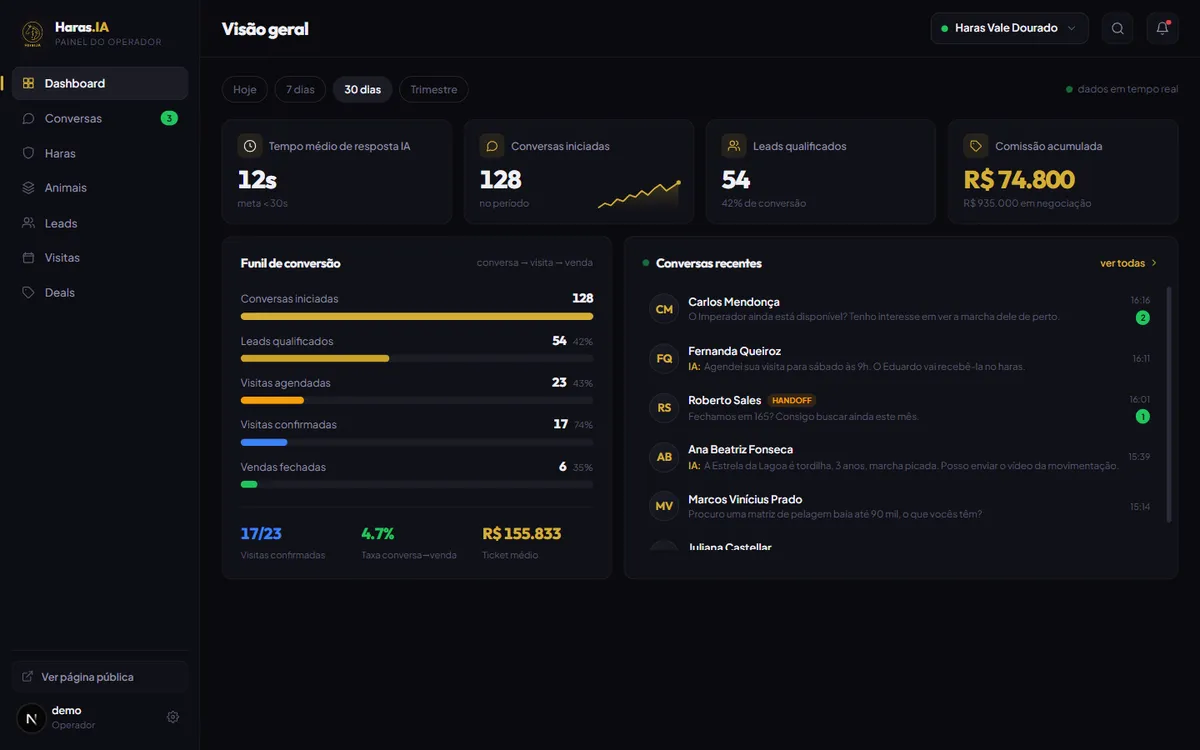
Task: Click the recent conversations scrollbar
Action: click(1169, 403)
